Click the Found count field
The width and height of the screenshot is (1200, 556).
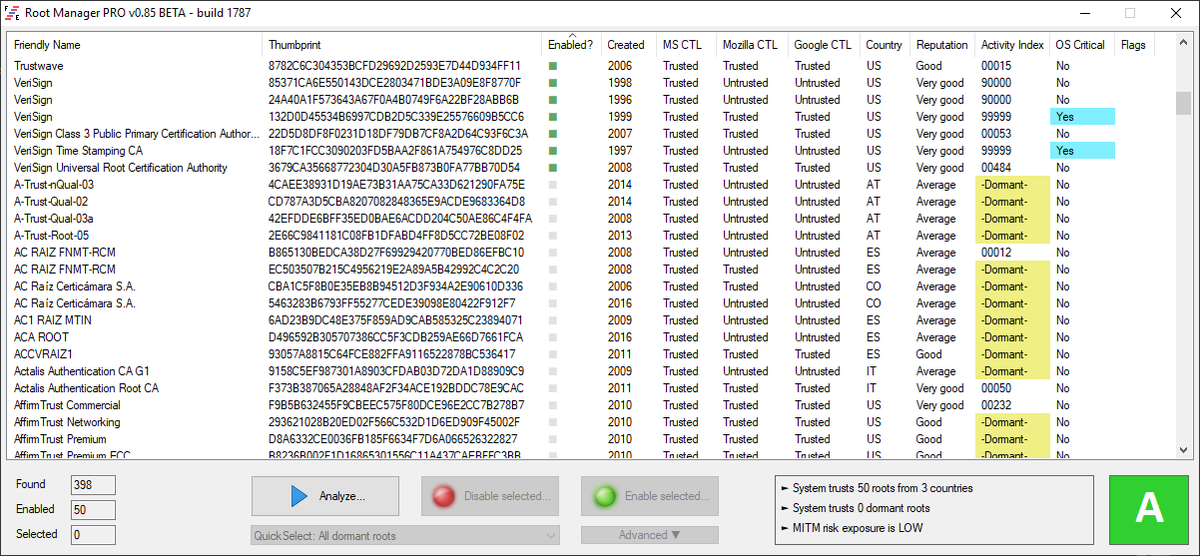point(93,485)
